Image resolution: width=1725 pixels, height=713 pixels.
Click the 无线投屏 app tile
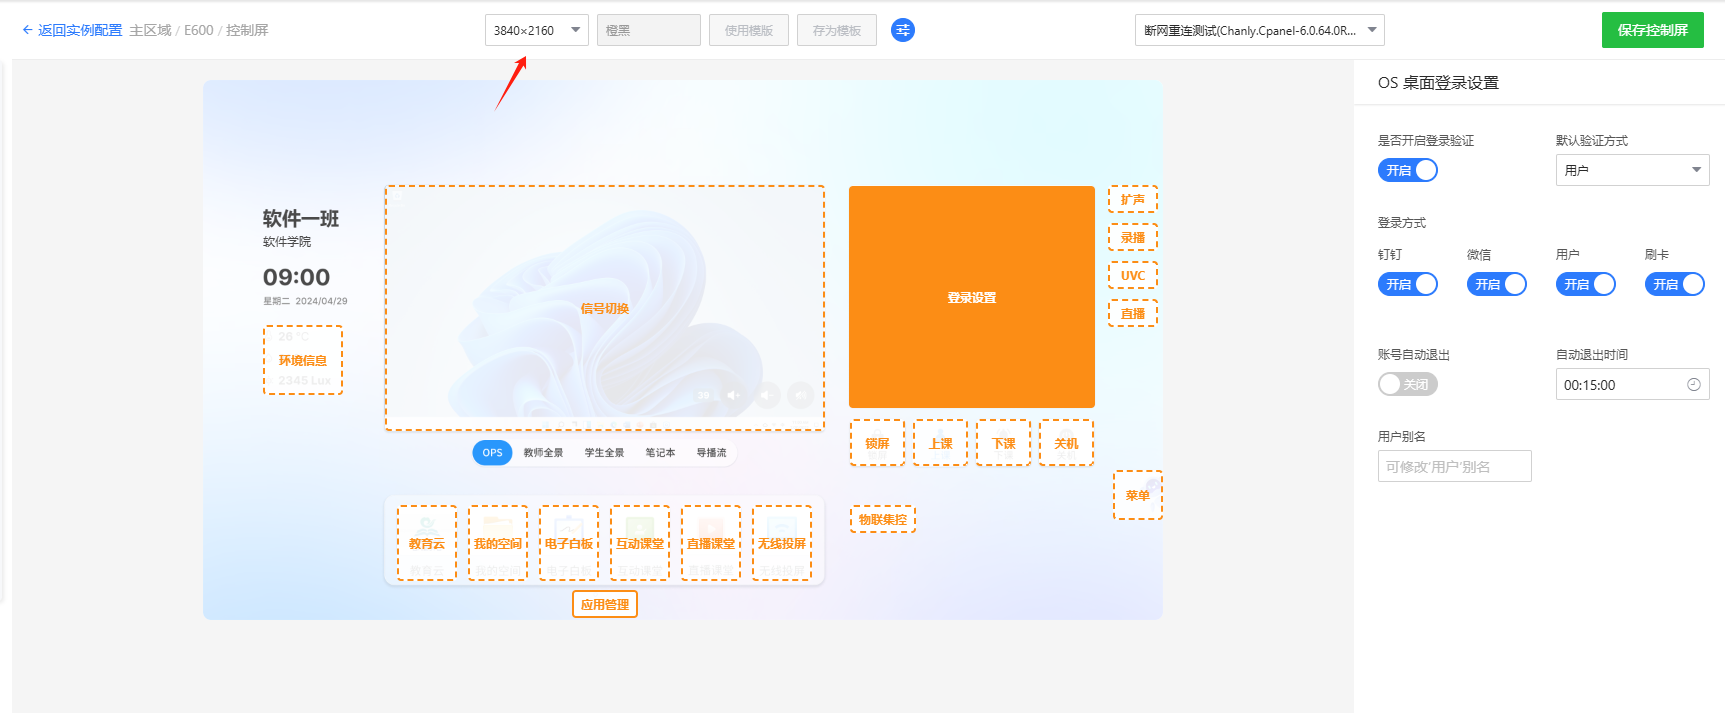pos(782,543)
